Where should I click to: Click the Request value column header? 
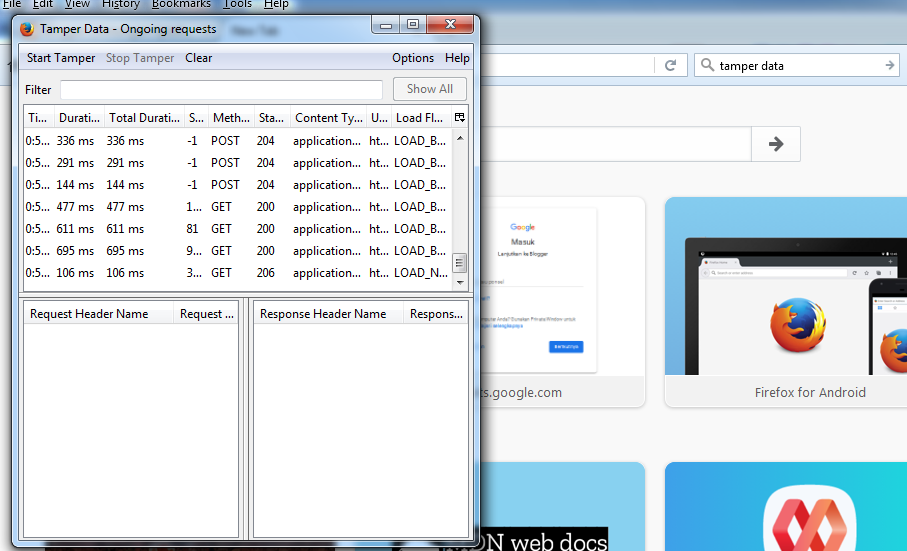[206, 313]
